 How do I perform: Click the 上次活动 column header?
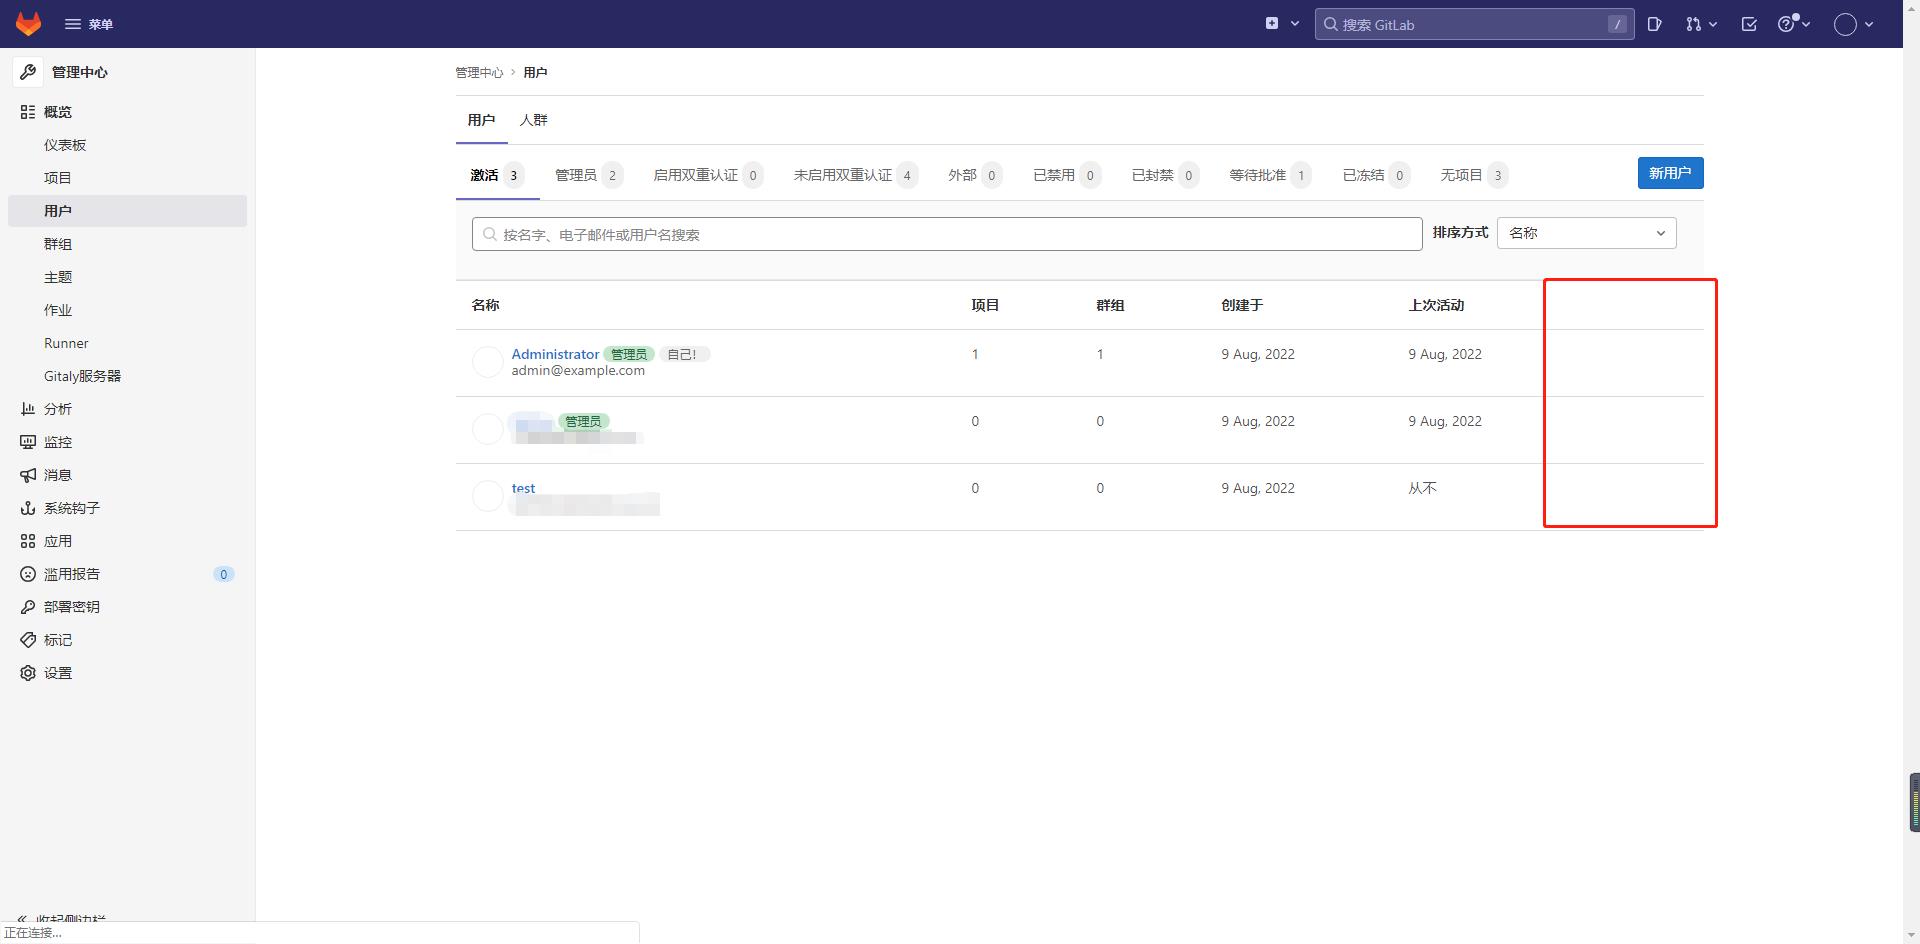(x=1436, y=305)
